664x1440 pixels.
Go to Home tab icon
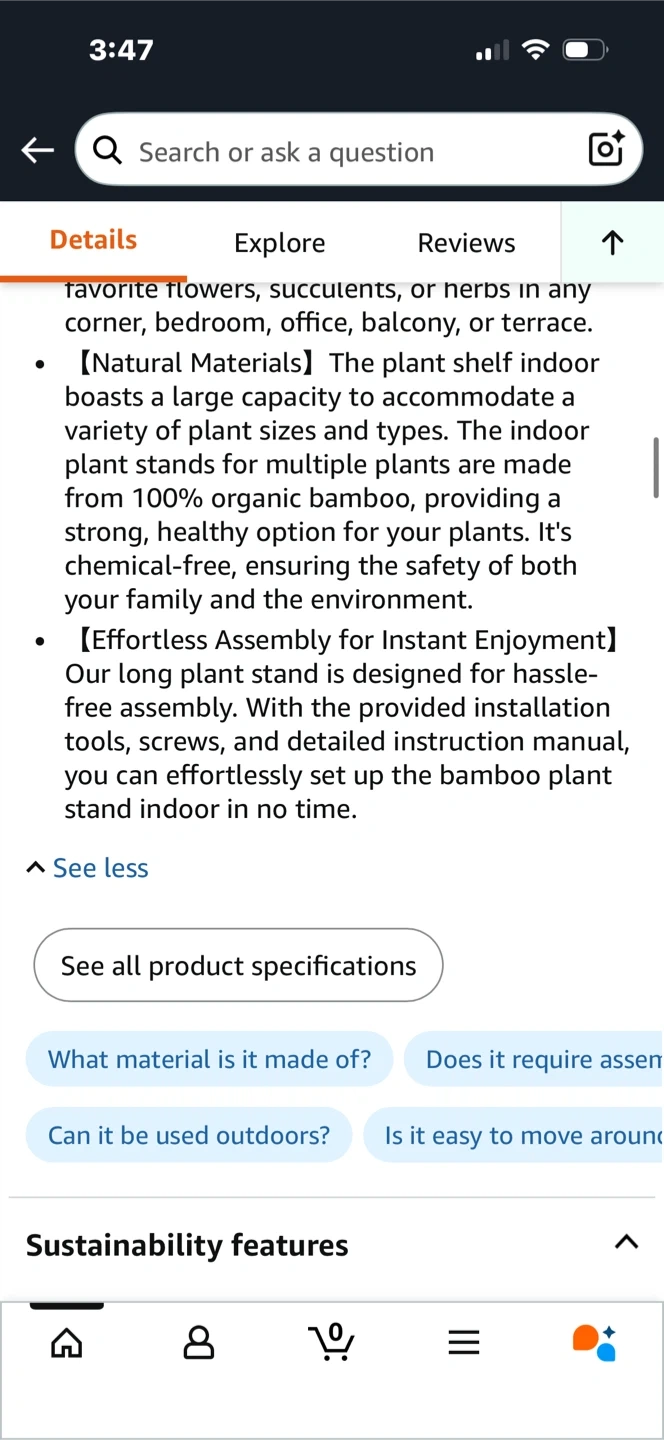pyautogui.click(x=66, y=1342)
